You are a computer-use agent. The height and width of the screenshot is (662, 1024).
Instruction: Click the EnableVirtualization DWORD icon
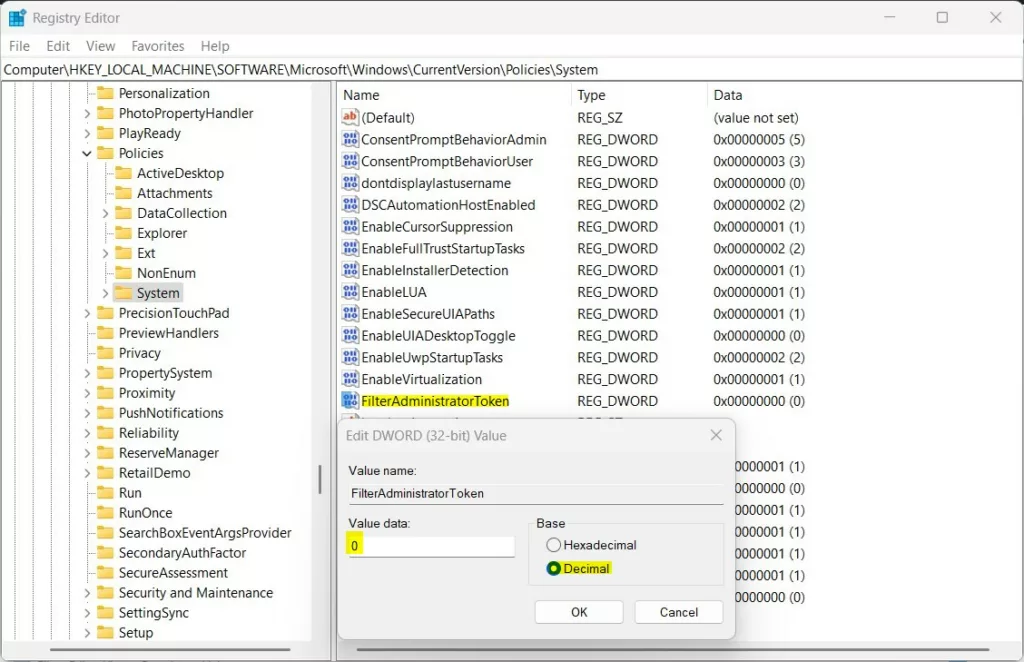coord(350,379)
